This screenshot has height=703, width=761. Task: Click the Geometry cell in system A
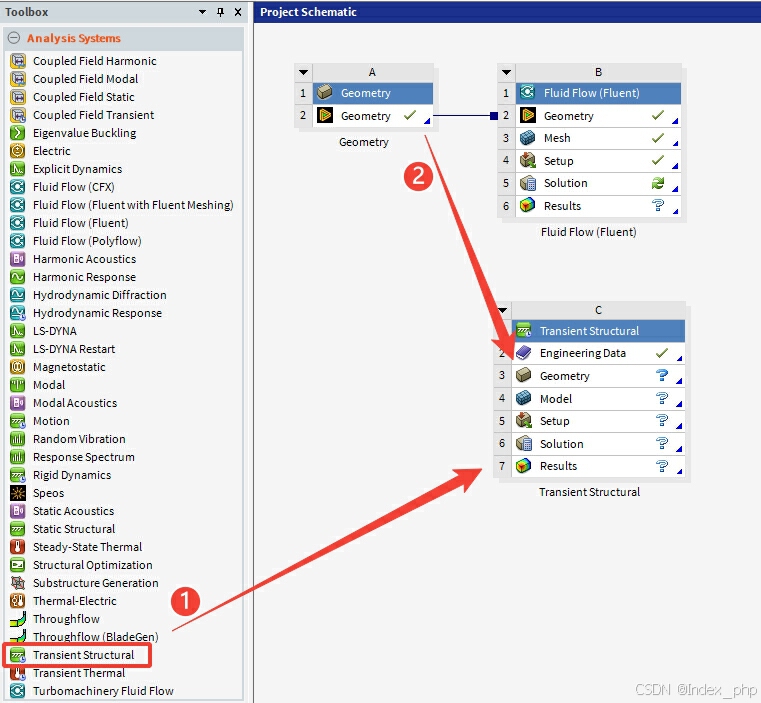click(372, 116)
